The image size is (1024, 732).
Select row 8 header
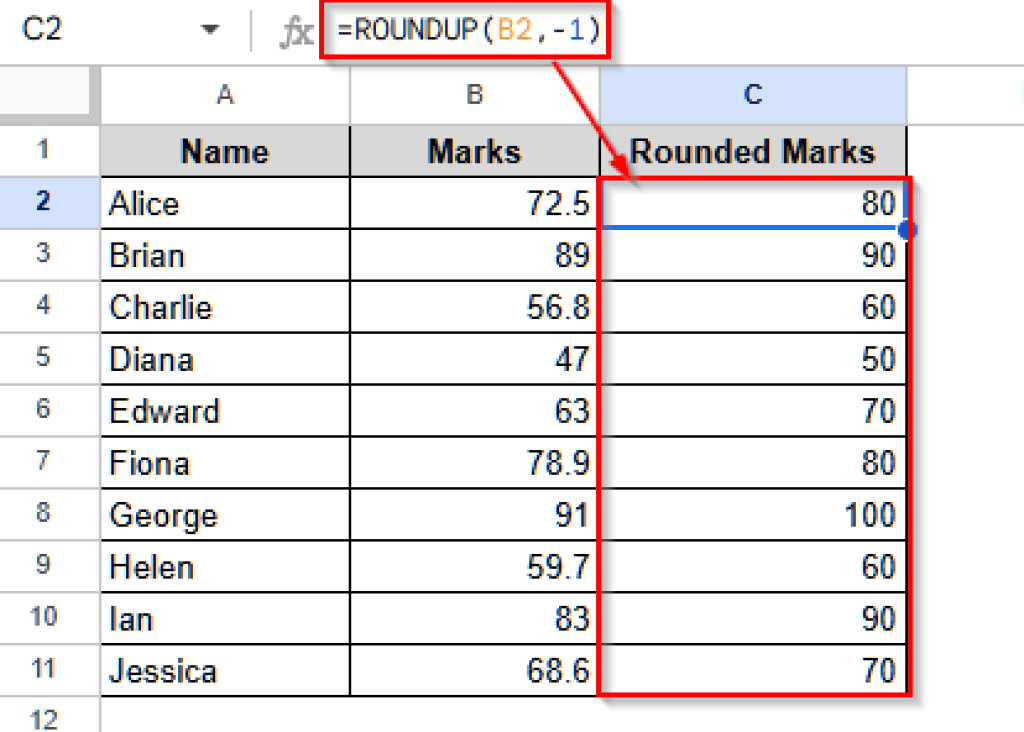43,515
